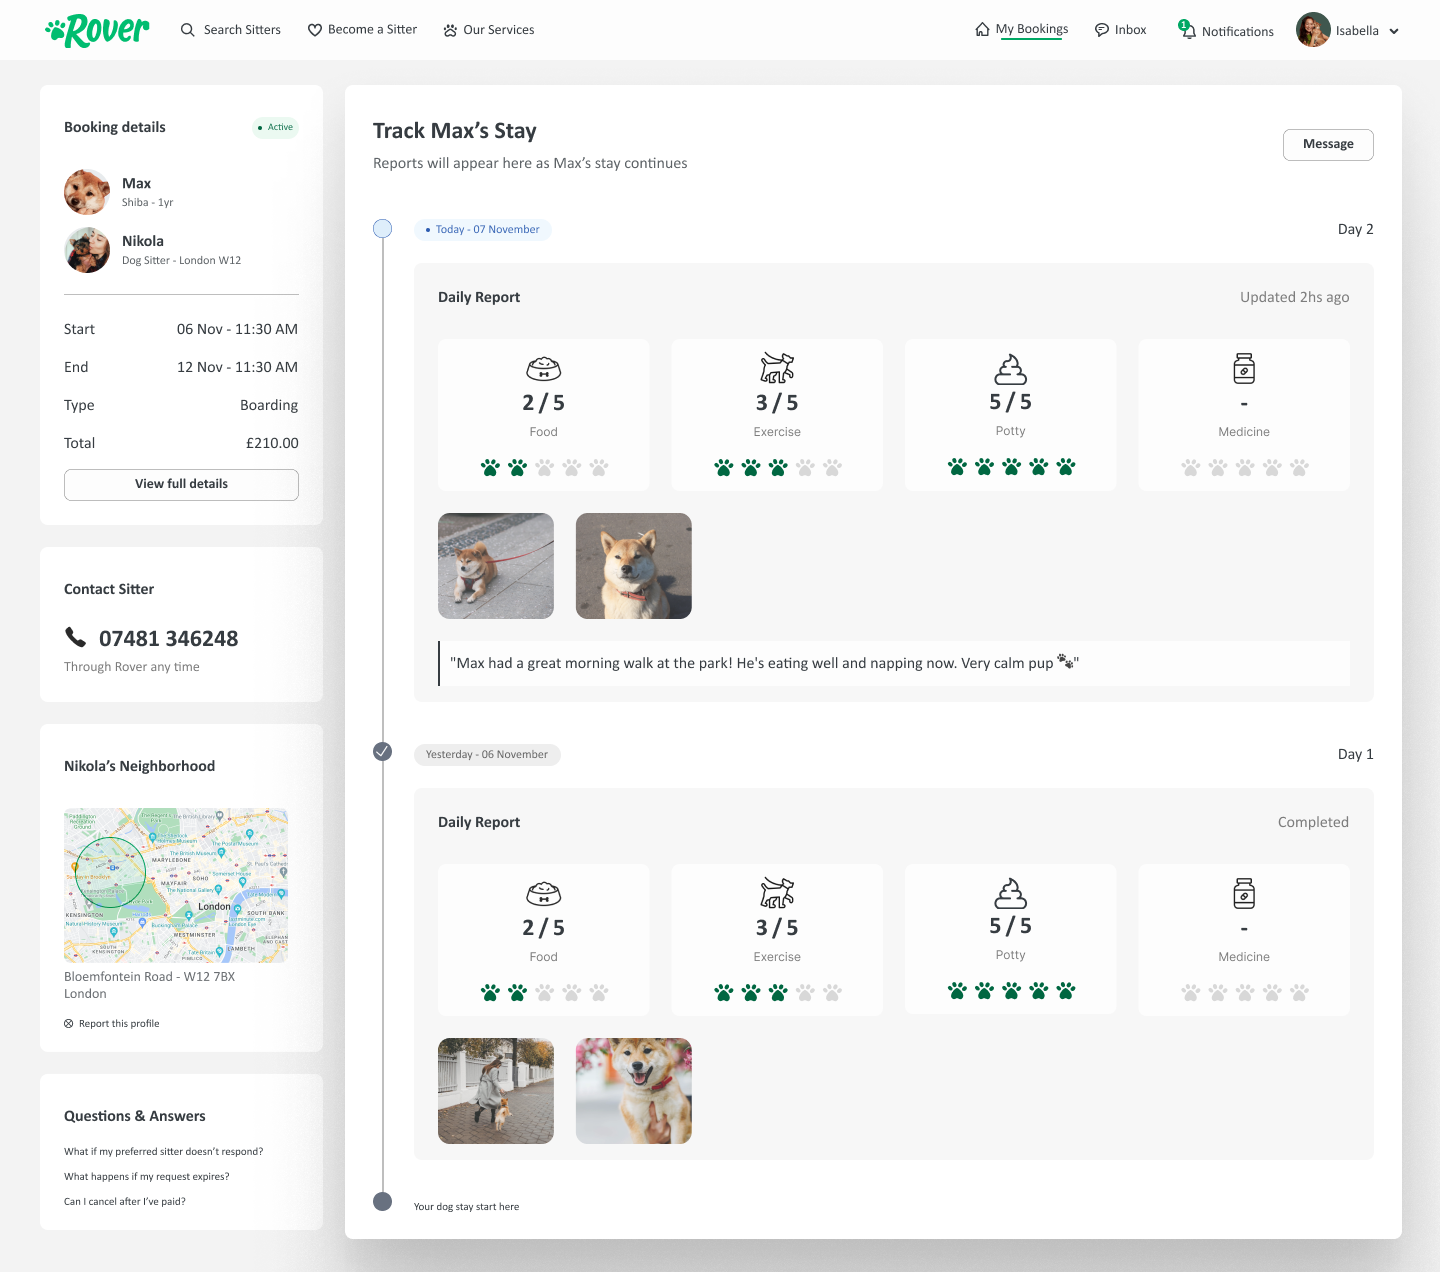
Task: Click View full details button
Action: coord(181,484)
